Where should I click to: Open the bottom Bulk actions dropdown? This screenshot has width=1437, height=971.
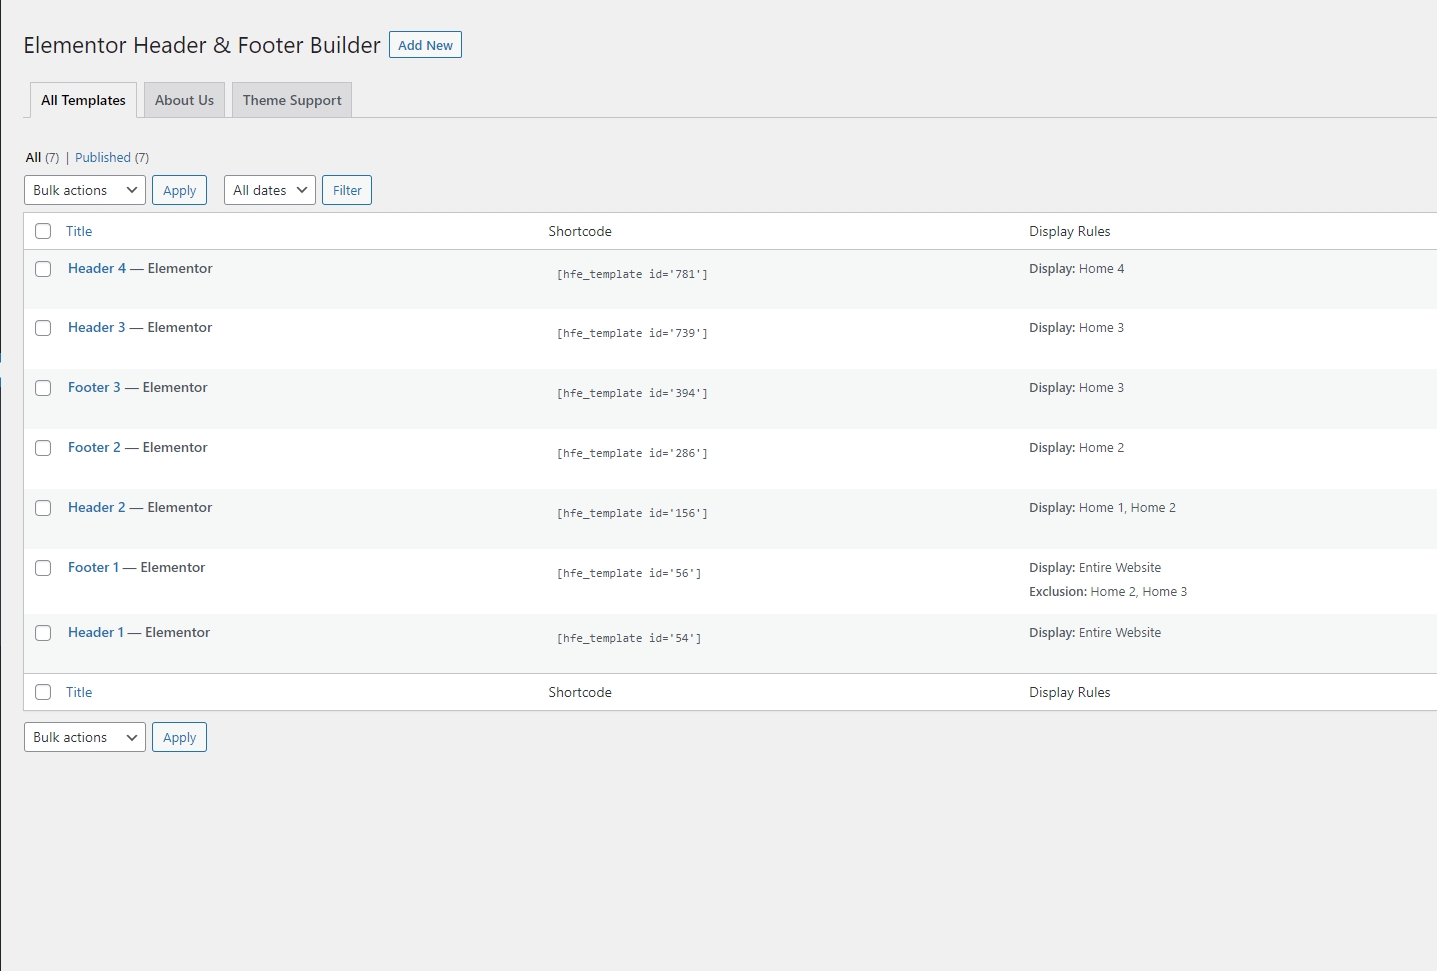point(85,737)
